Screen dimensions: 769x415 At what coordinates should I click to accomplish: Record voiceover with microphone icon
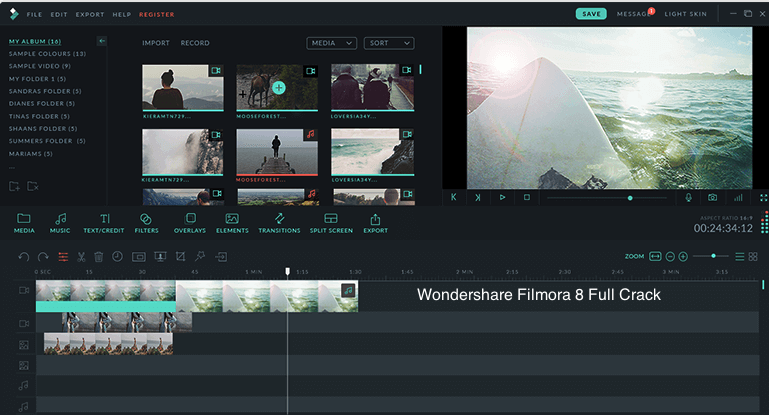tap(689, 197)
